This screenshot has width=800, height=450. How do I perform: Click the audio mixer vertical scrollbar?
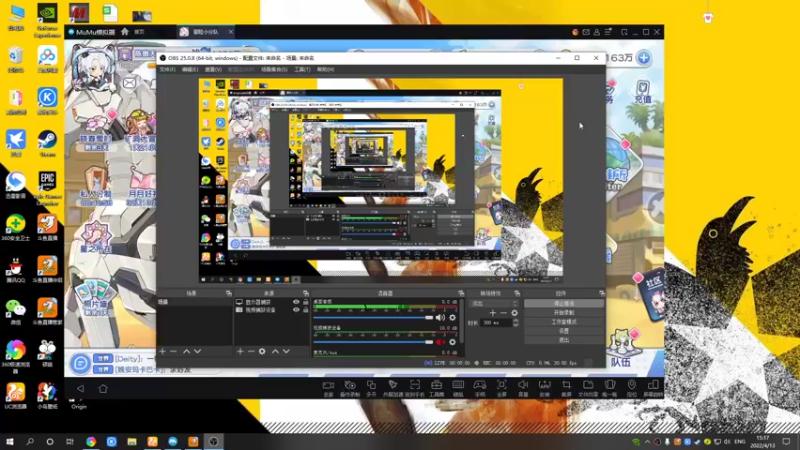point(462,321)
